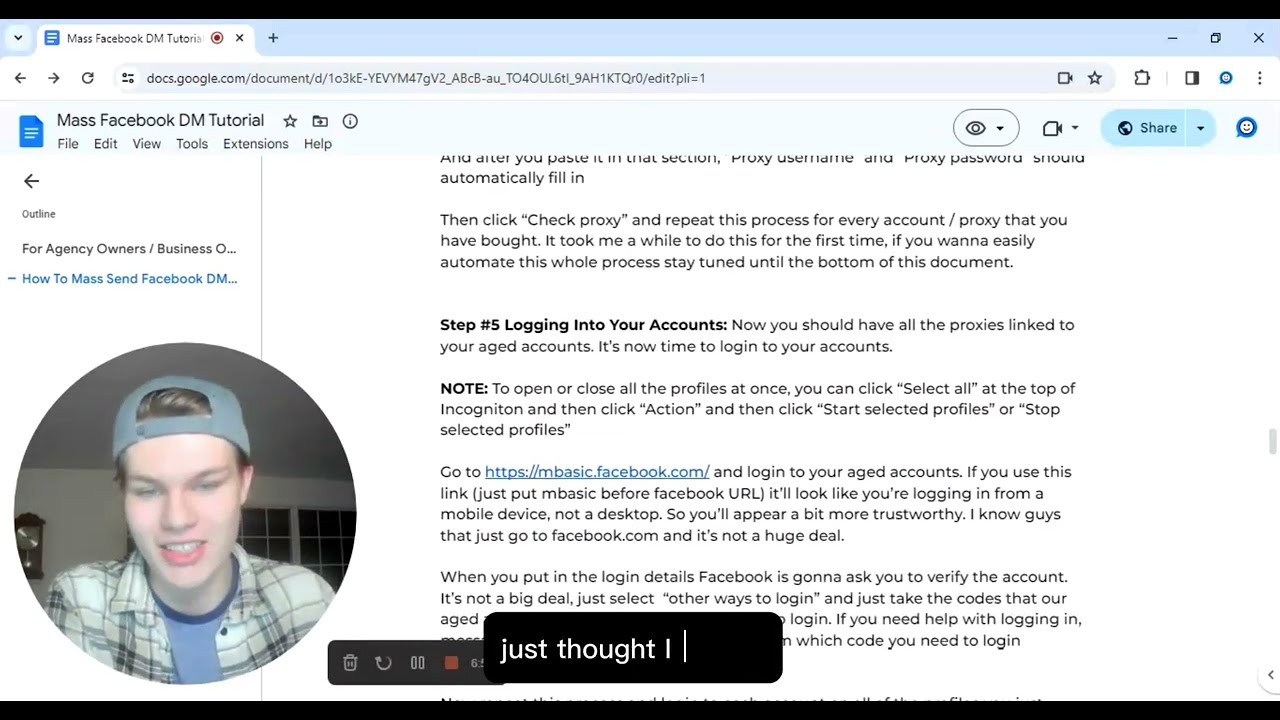The height and width of the screenshot is (720, 1280).
Task: Star the Mass Facebook DM Tutorial document
Action: (x=290, y=121)
